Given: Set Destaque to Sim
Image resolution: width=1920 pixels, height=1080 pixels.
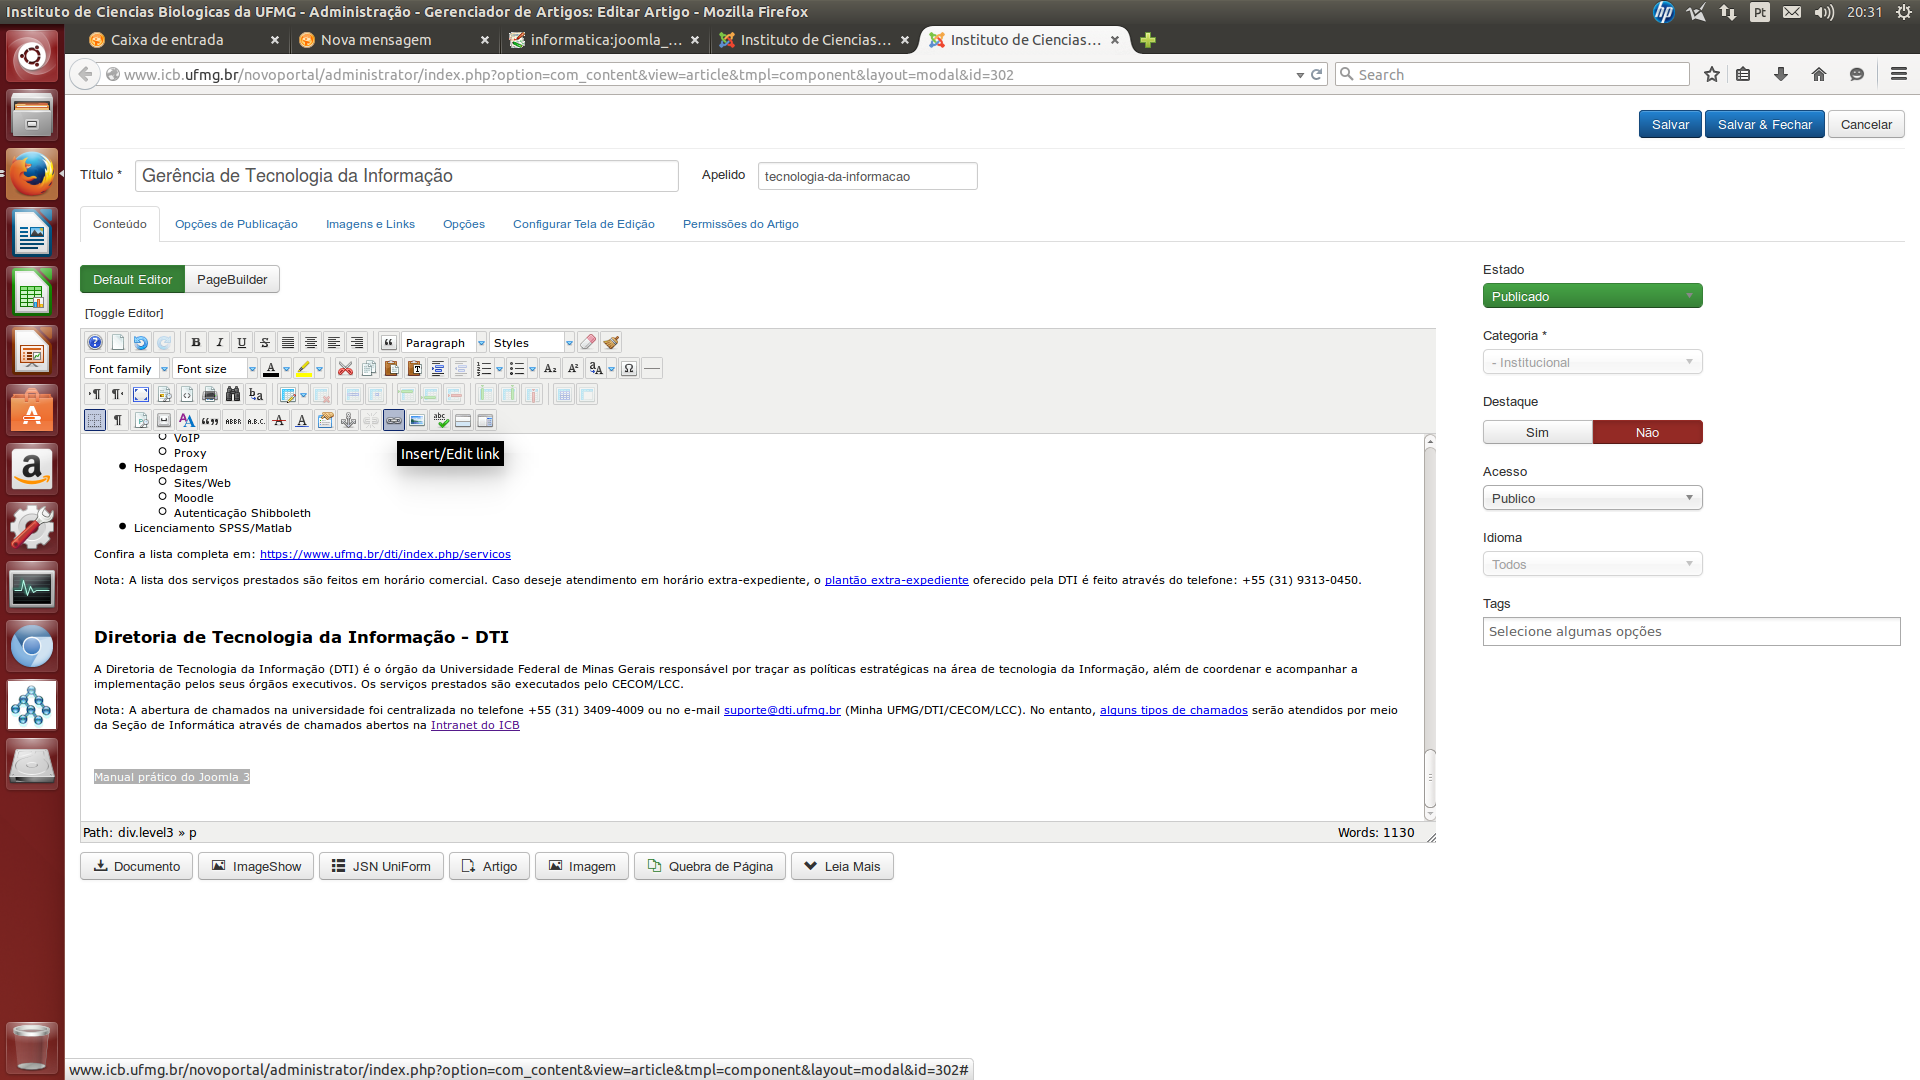Looking at the screenshot, I should (1537, 433).
